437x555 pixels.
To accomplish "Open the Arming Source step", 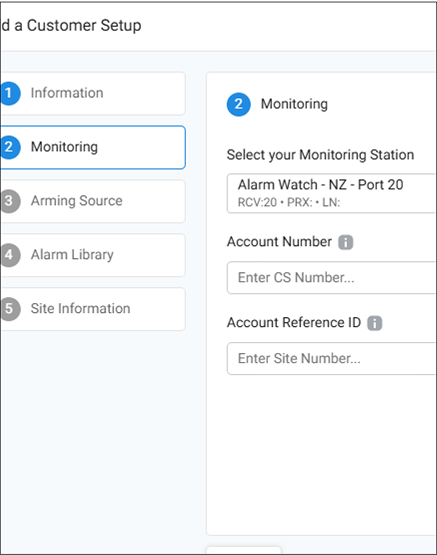I will (93, 201).
